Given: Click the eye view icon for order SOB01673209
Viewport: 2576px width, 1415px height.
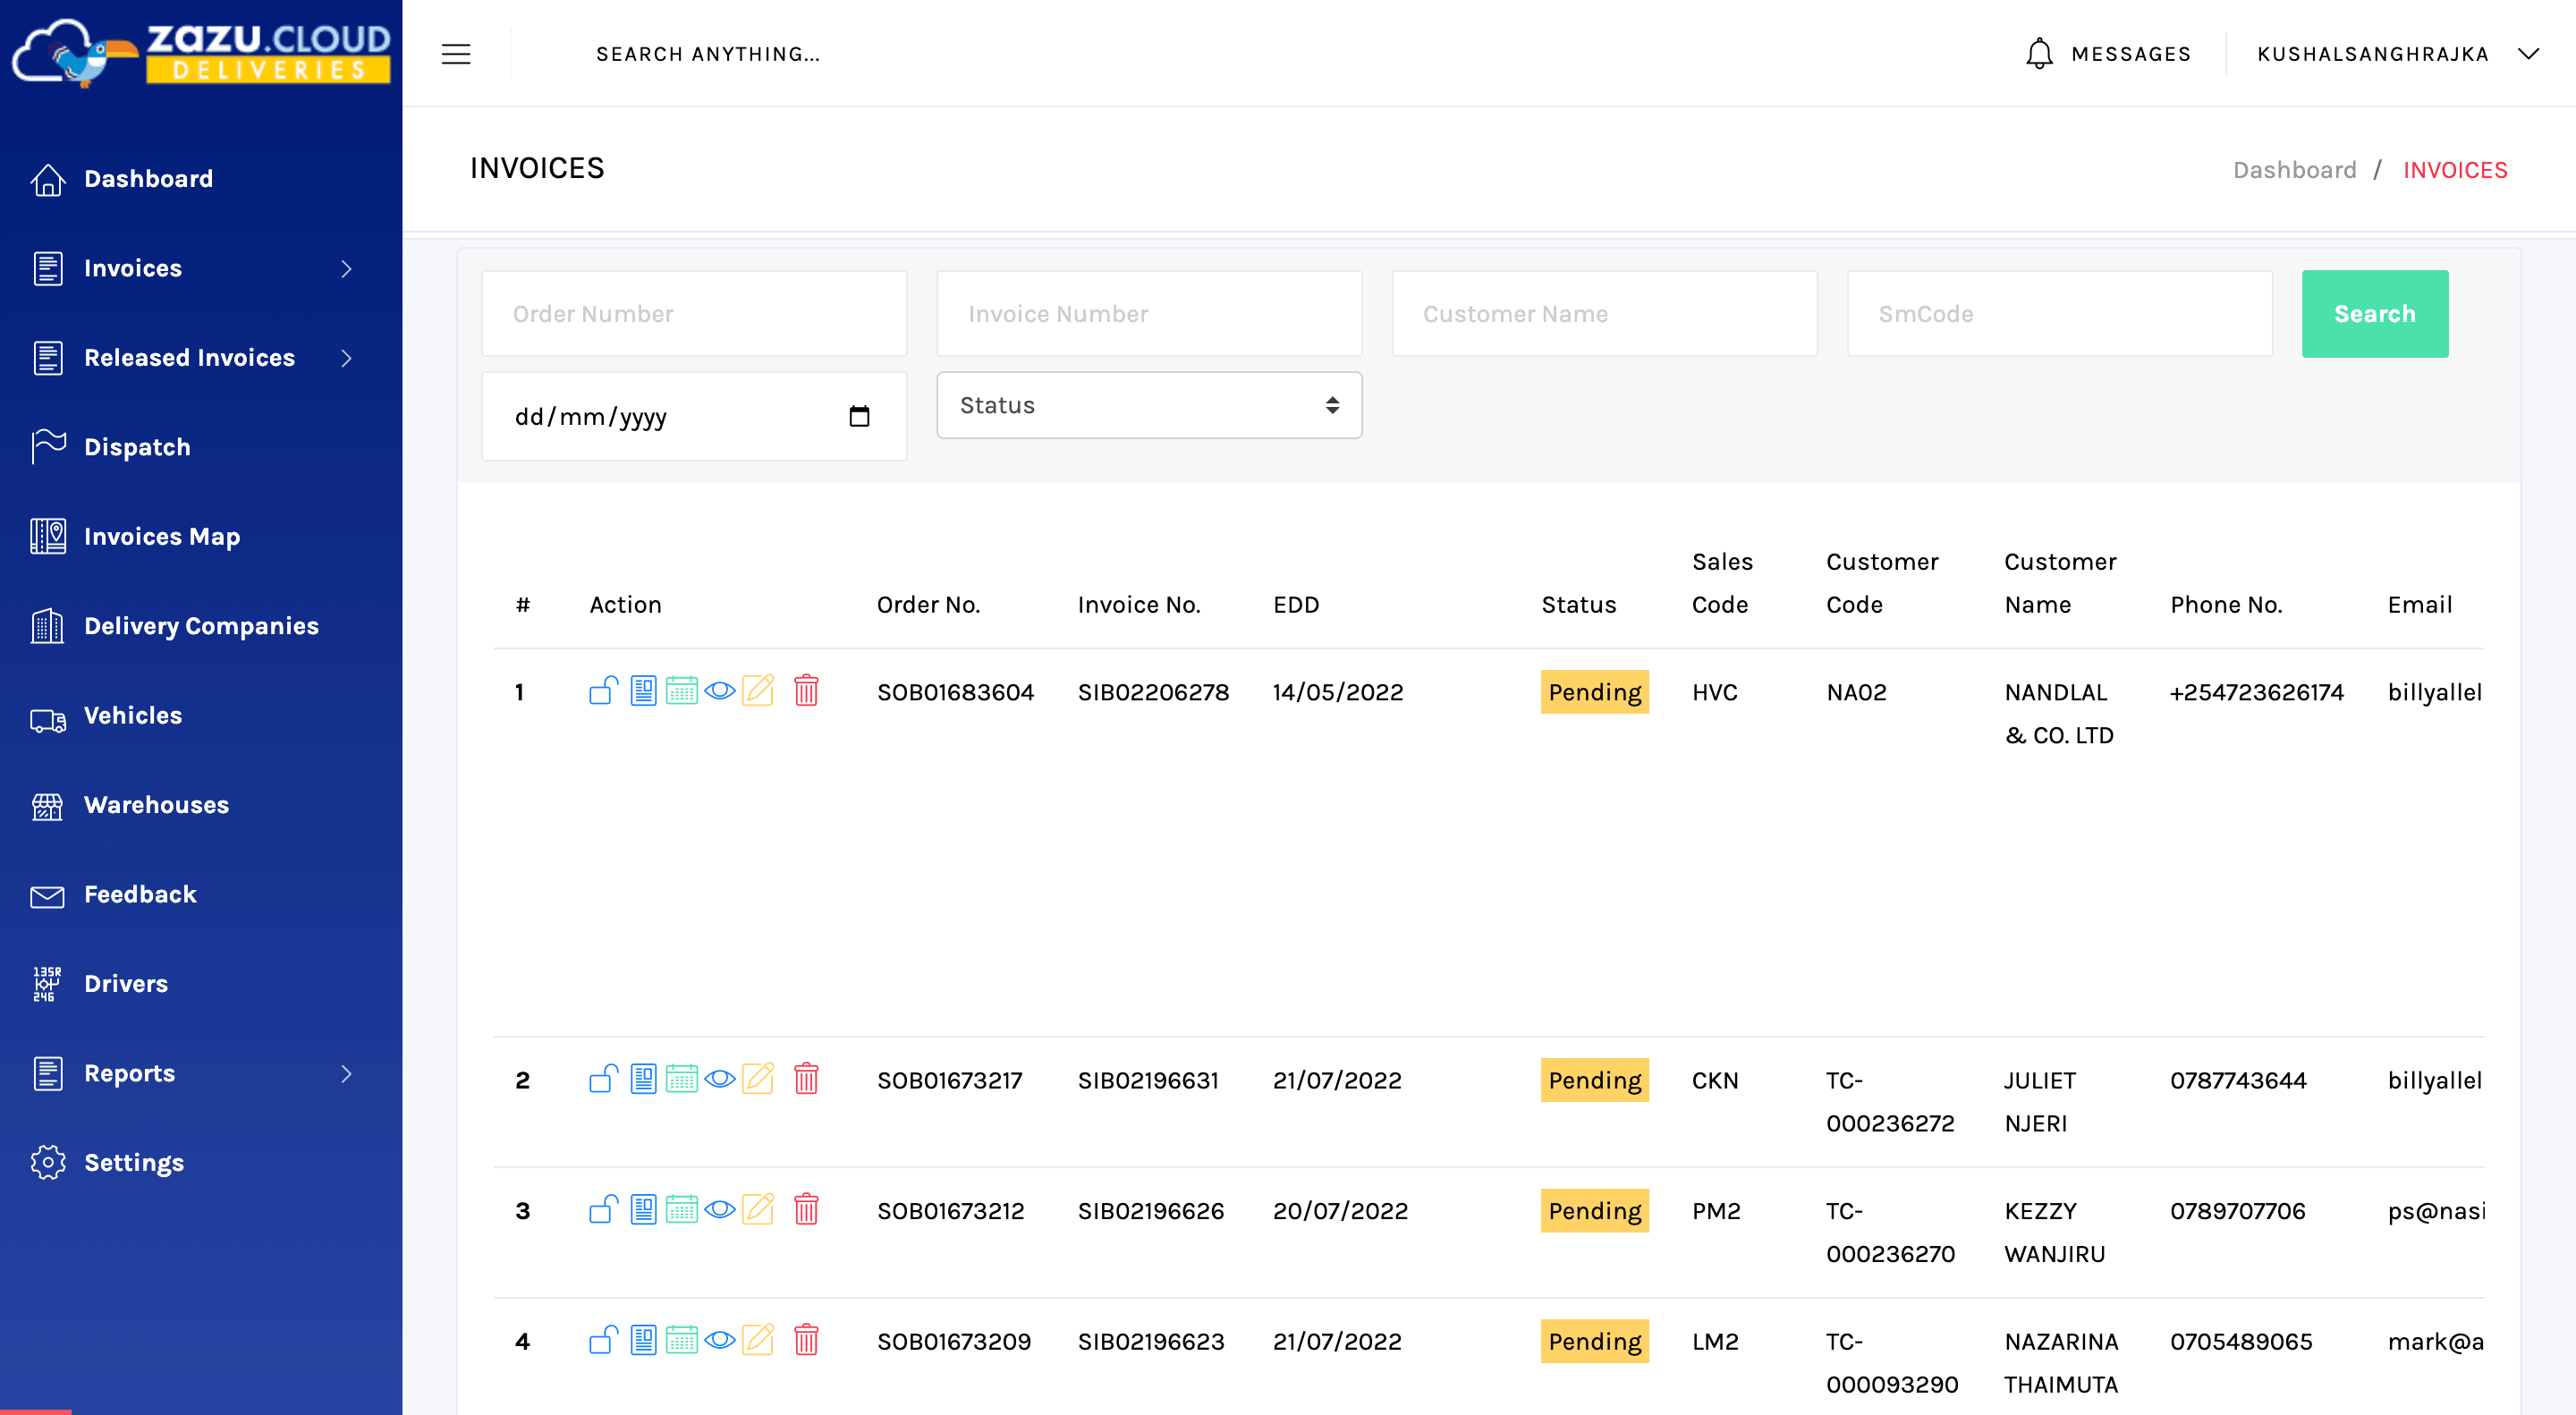Looking at the screenshot, I should pyautogui.click(x=720, y=1341).
